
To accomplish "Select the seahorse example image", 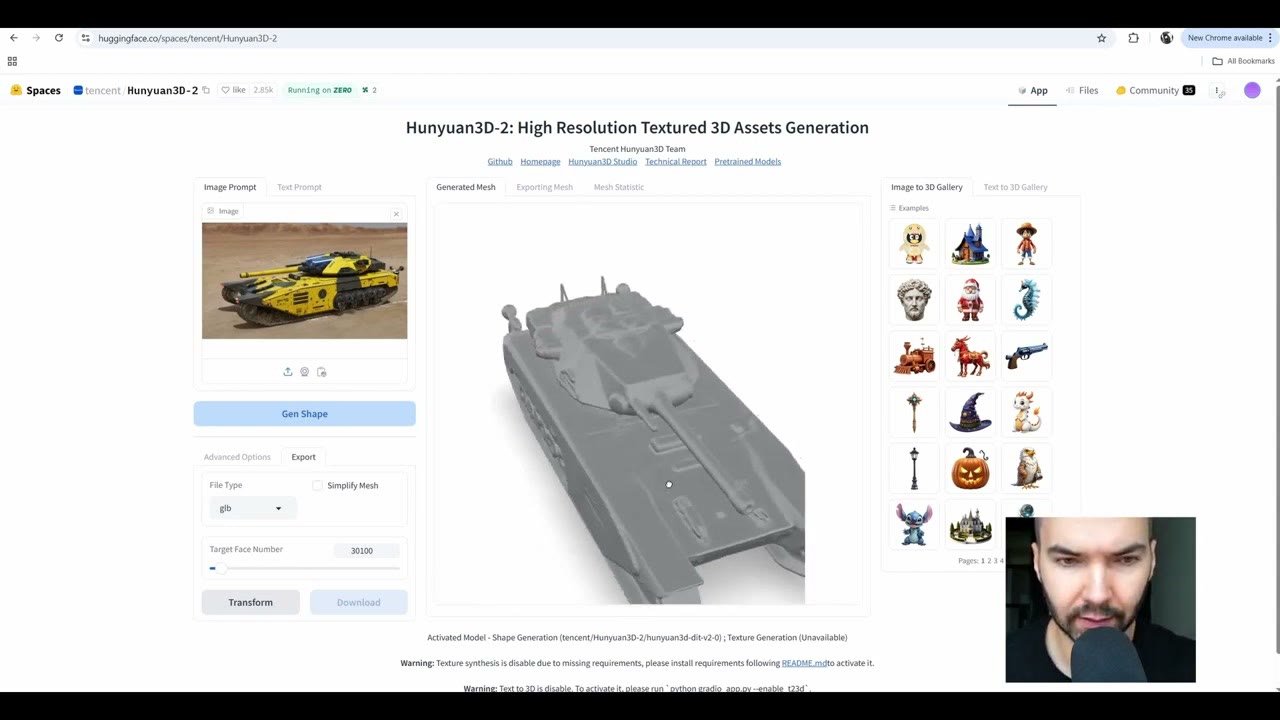I will [1026, 300].
